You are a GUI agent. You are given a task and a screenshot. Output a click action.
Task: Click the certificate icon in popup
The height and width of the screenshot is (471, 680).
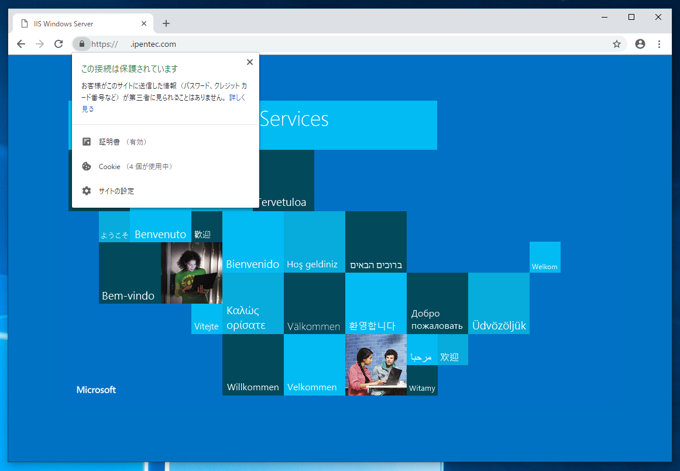[87, 141]
